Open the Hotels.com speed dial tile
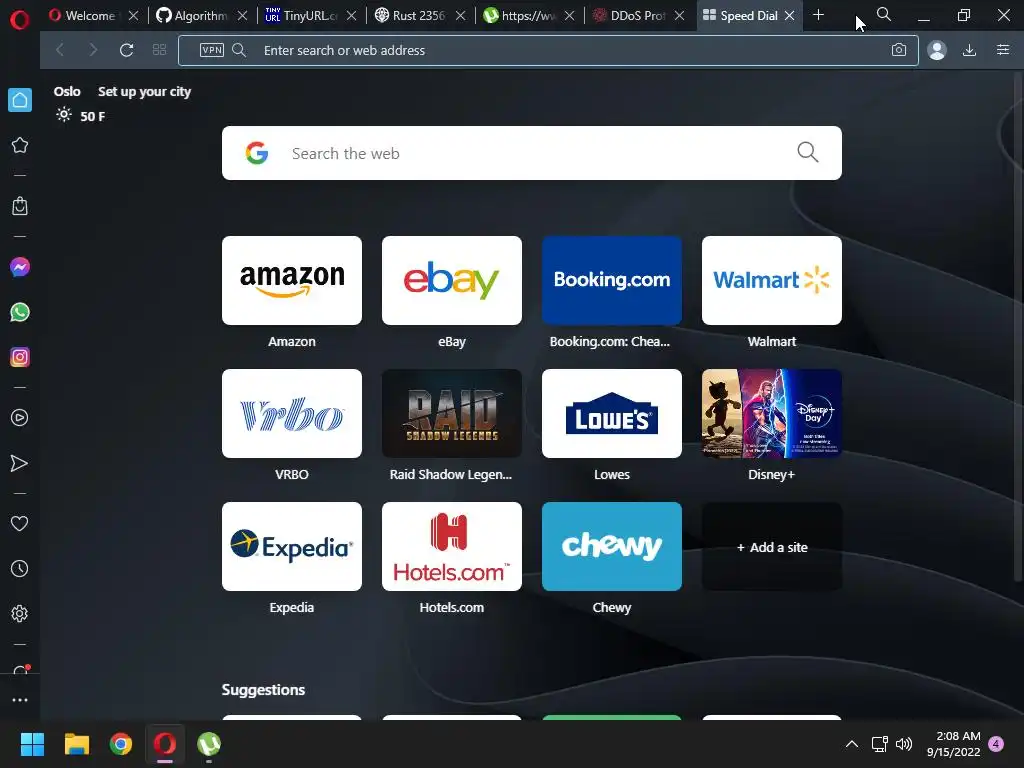 click(x=452, y=547)
